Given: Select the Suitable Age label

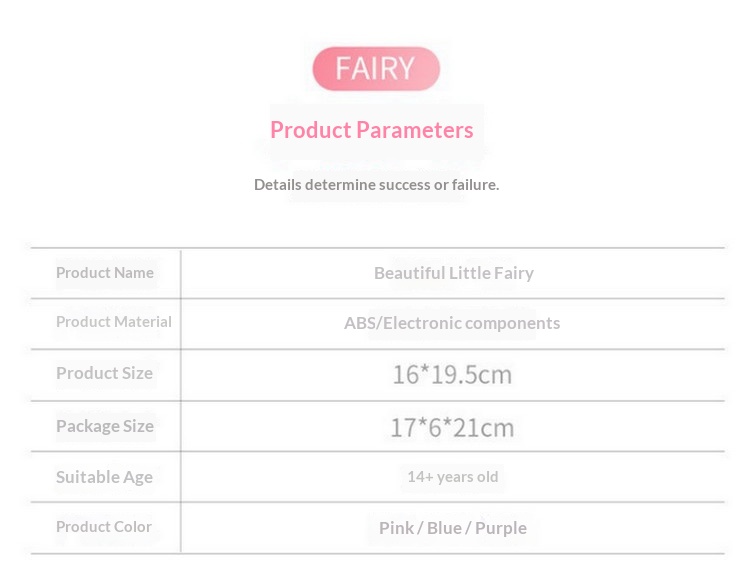Looking at the screenshot, I should [104, 477].
